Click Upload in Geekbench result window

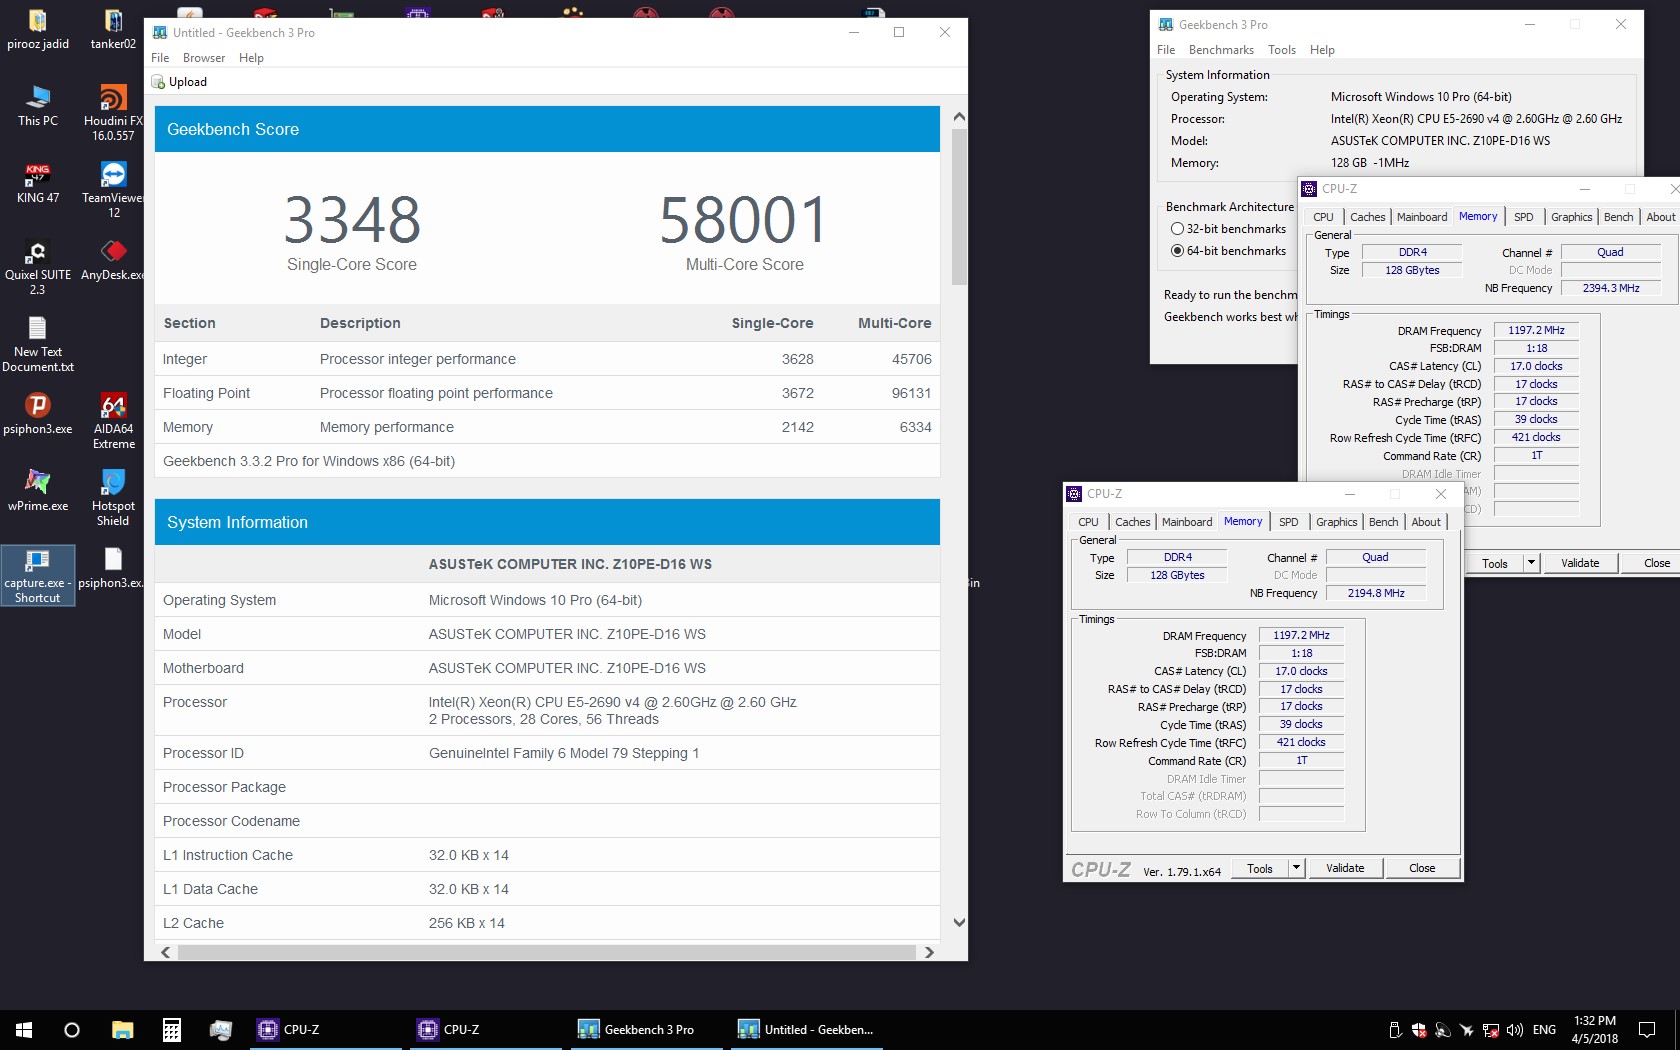pos(179,82)
